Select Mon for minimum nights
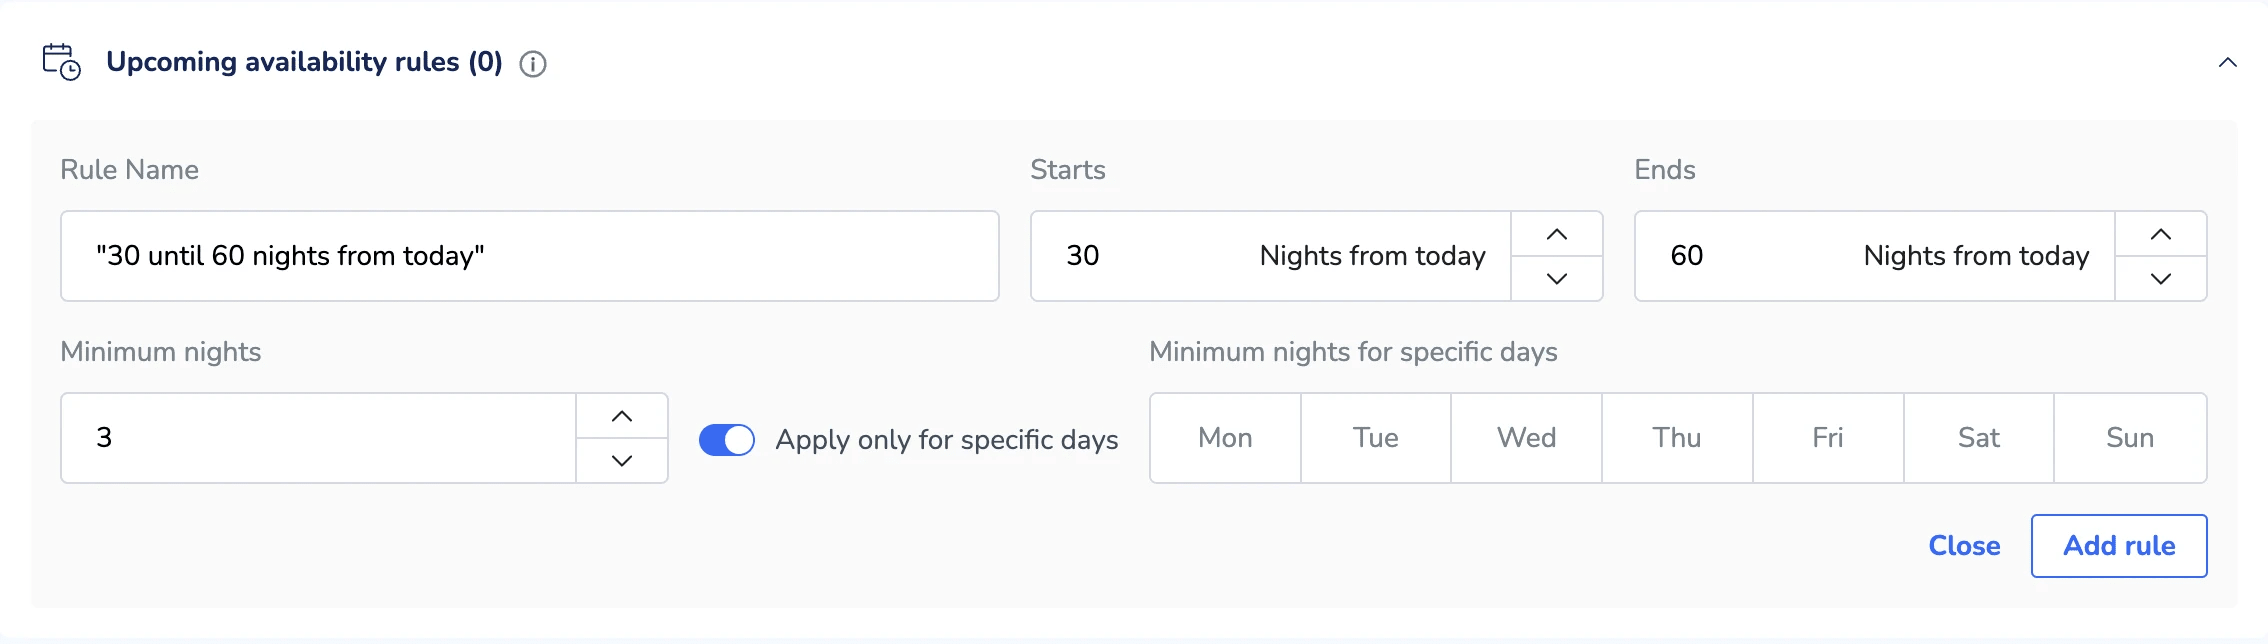 [1225, 438]
